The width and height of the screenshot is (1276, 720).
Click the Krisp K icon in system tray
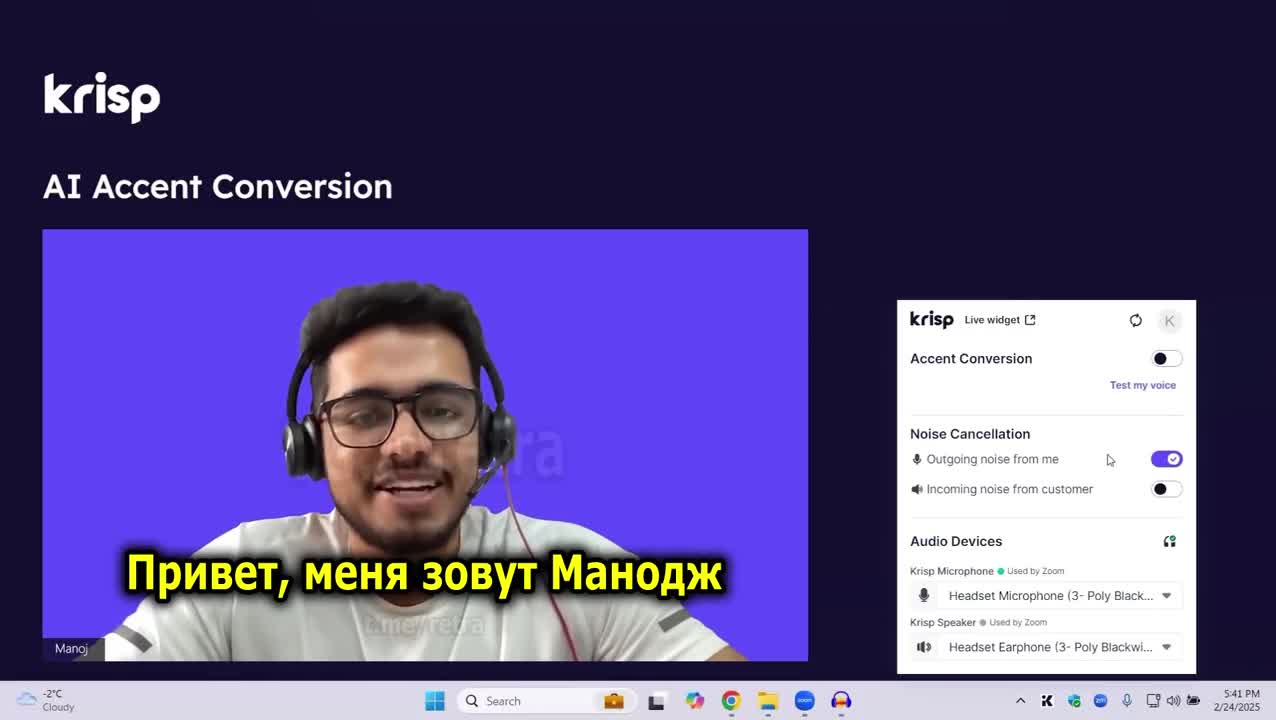(1047, 701)
